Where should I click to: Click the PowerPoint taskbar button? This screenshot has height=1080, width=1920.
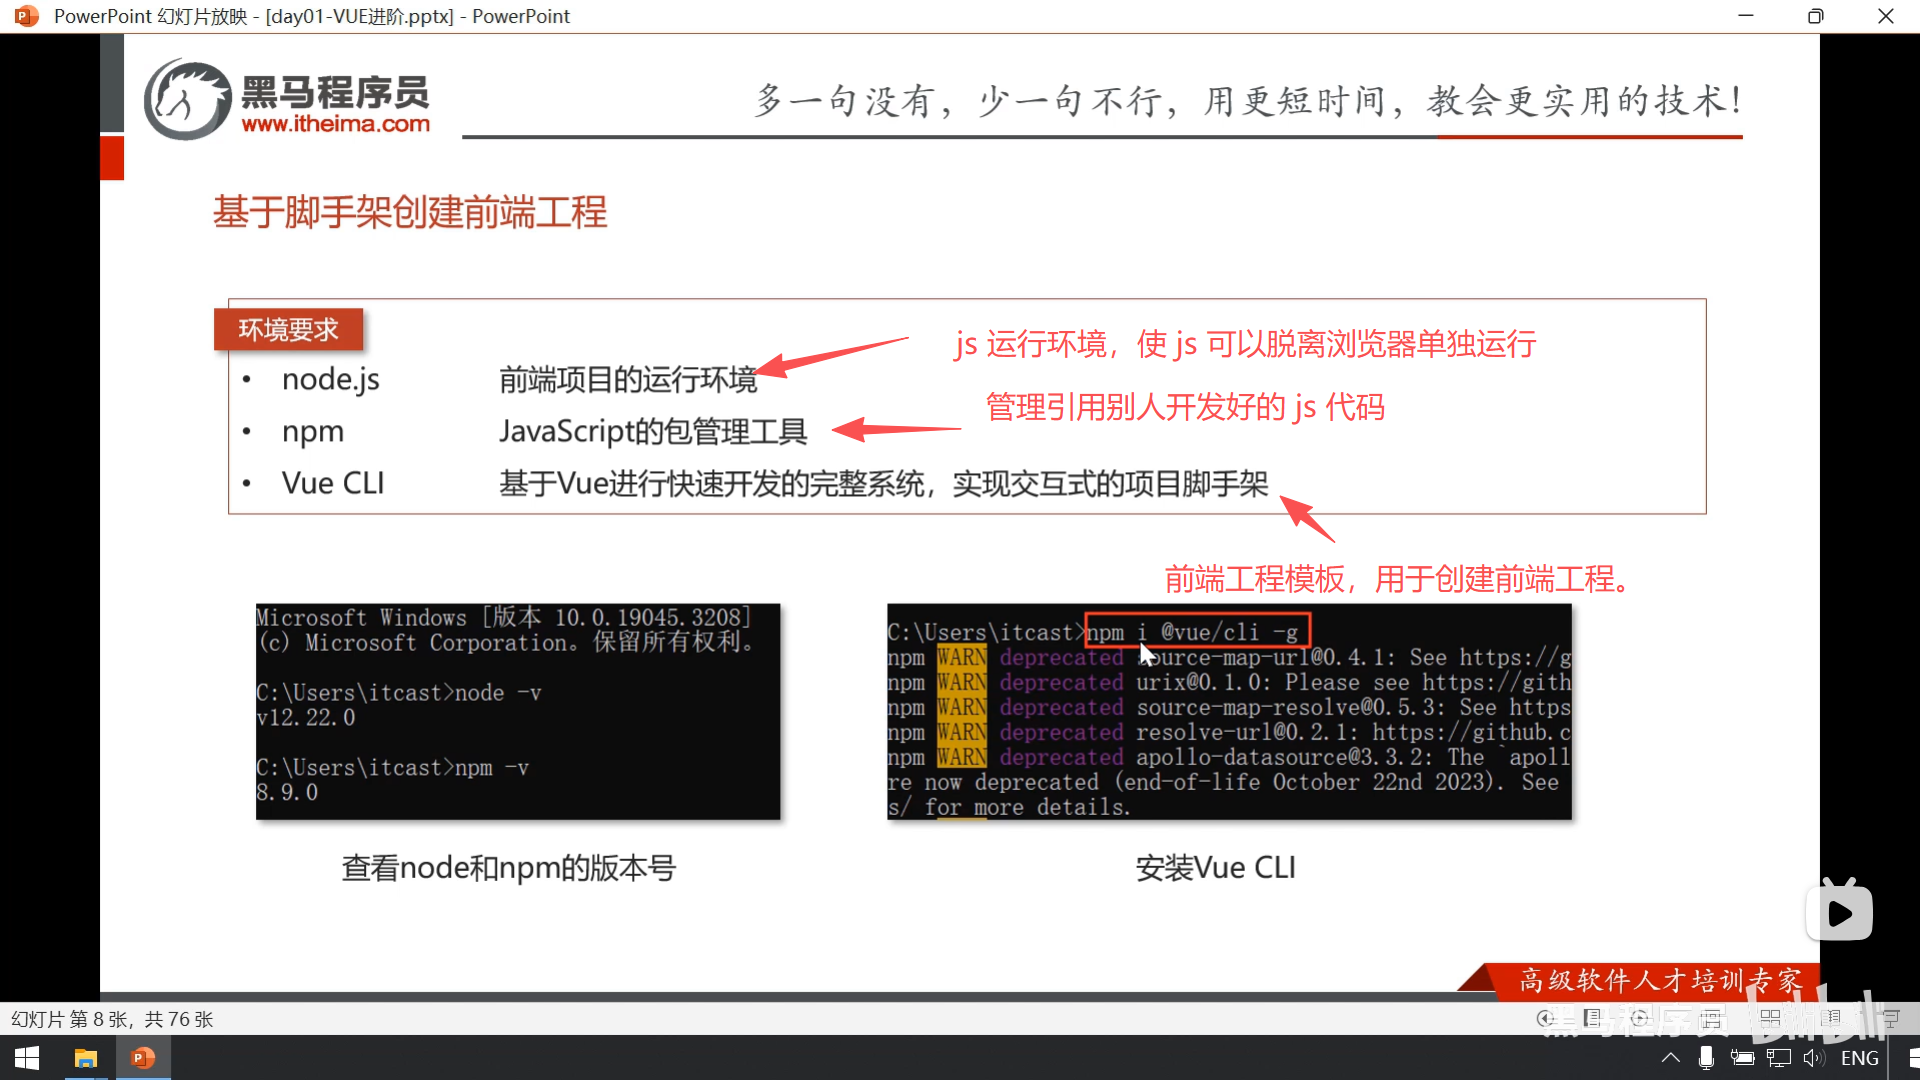143,1058
